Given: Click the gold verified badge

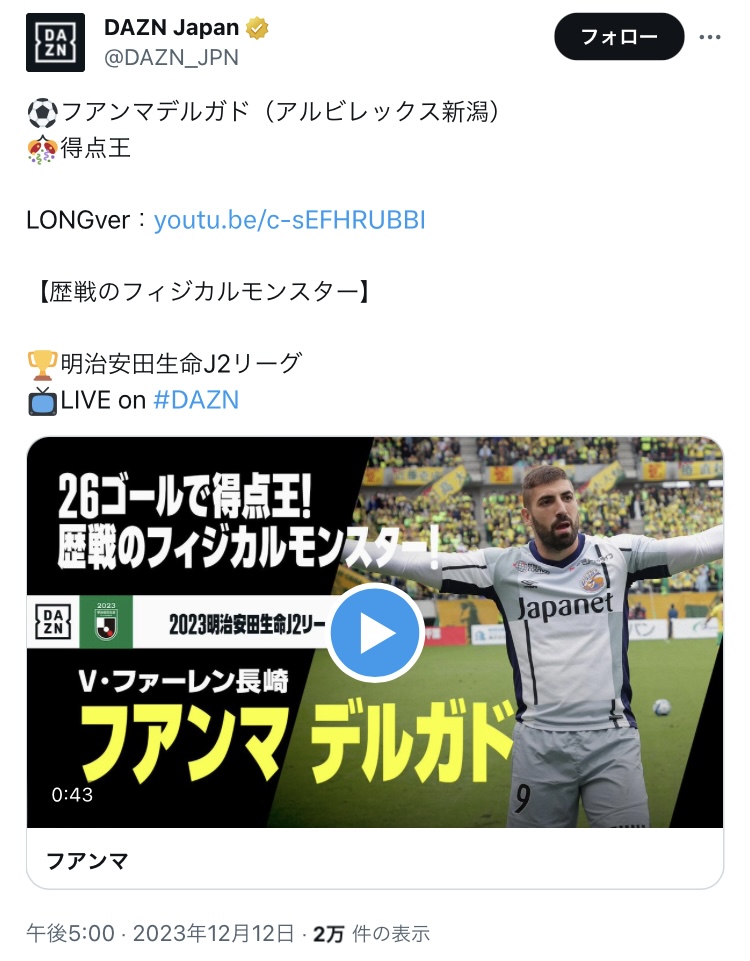Looking at the screenshot, I should coord(257,28).
